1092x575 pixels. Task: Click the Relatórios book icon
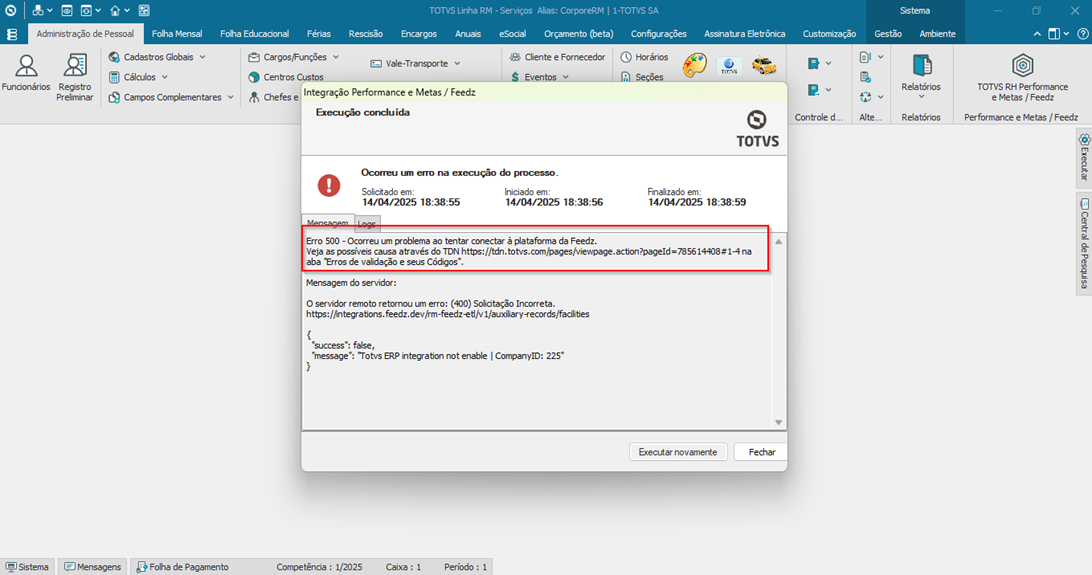pyautogui.click(x=922, y=65)
